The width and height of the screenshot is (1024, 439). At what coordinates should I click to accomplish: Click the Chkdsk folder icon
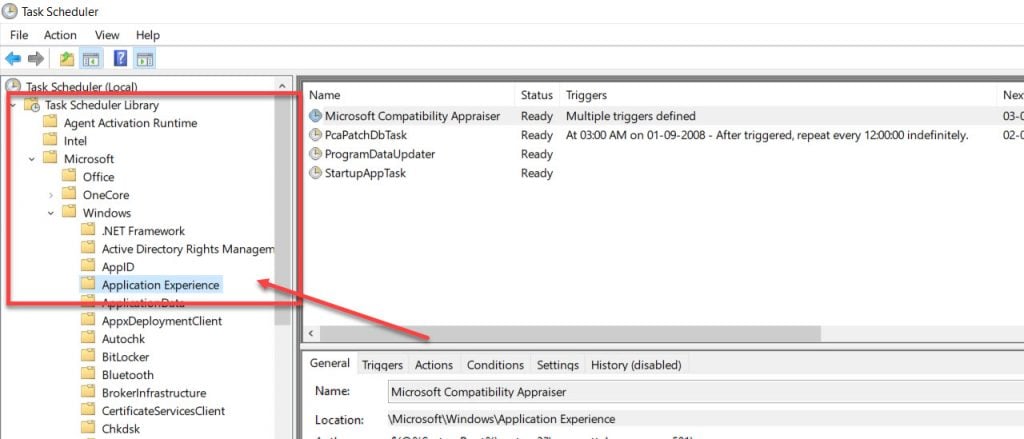88,429
